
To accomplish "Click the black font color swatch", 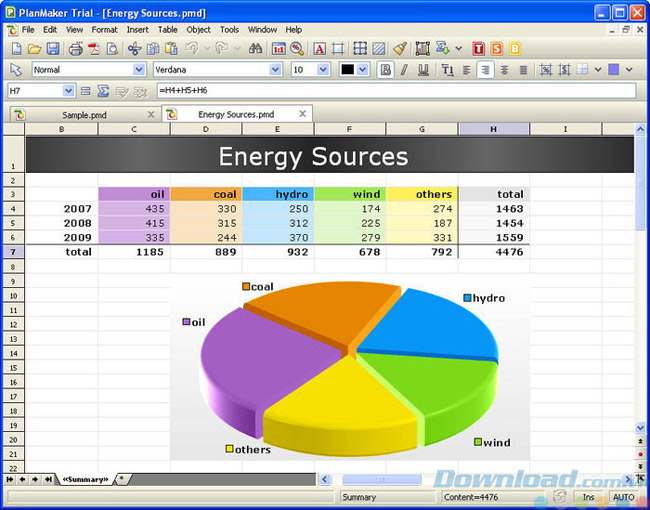I will coord(348,70).
